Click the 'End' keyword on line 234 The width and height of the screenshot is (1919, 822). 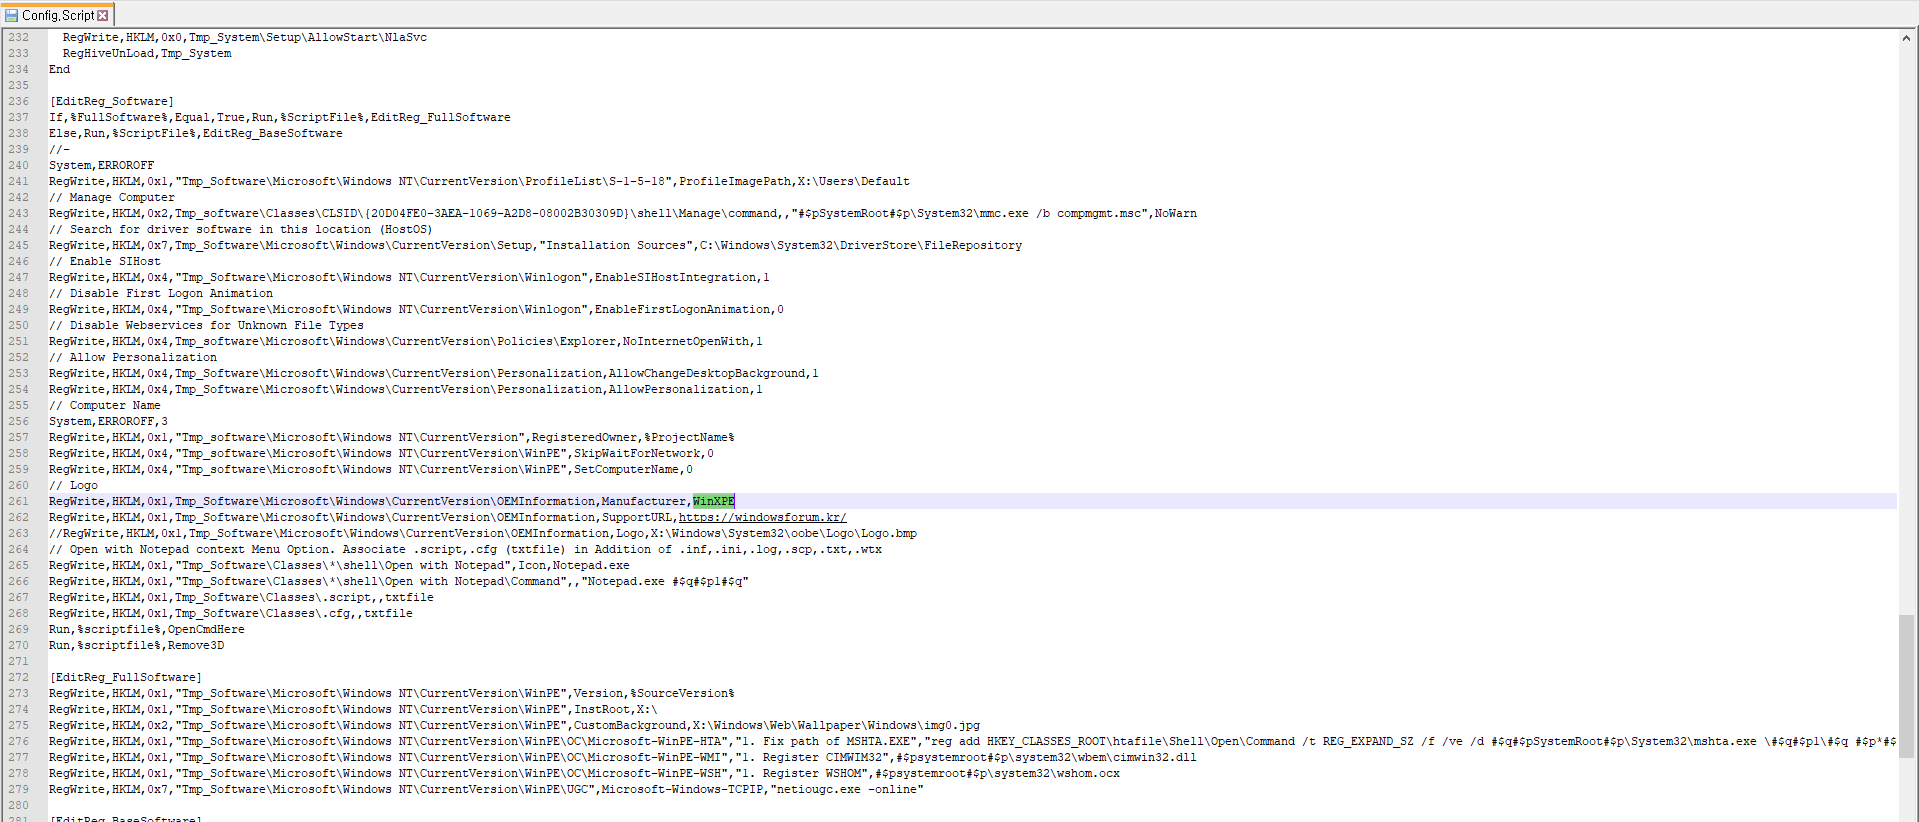click(x=59, y=69)
